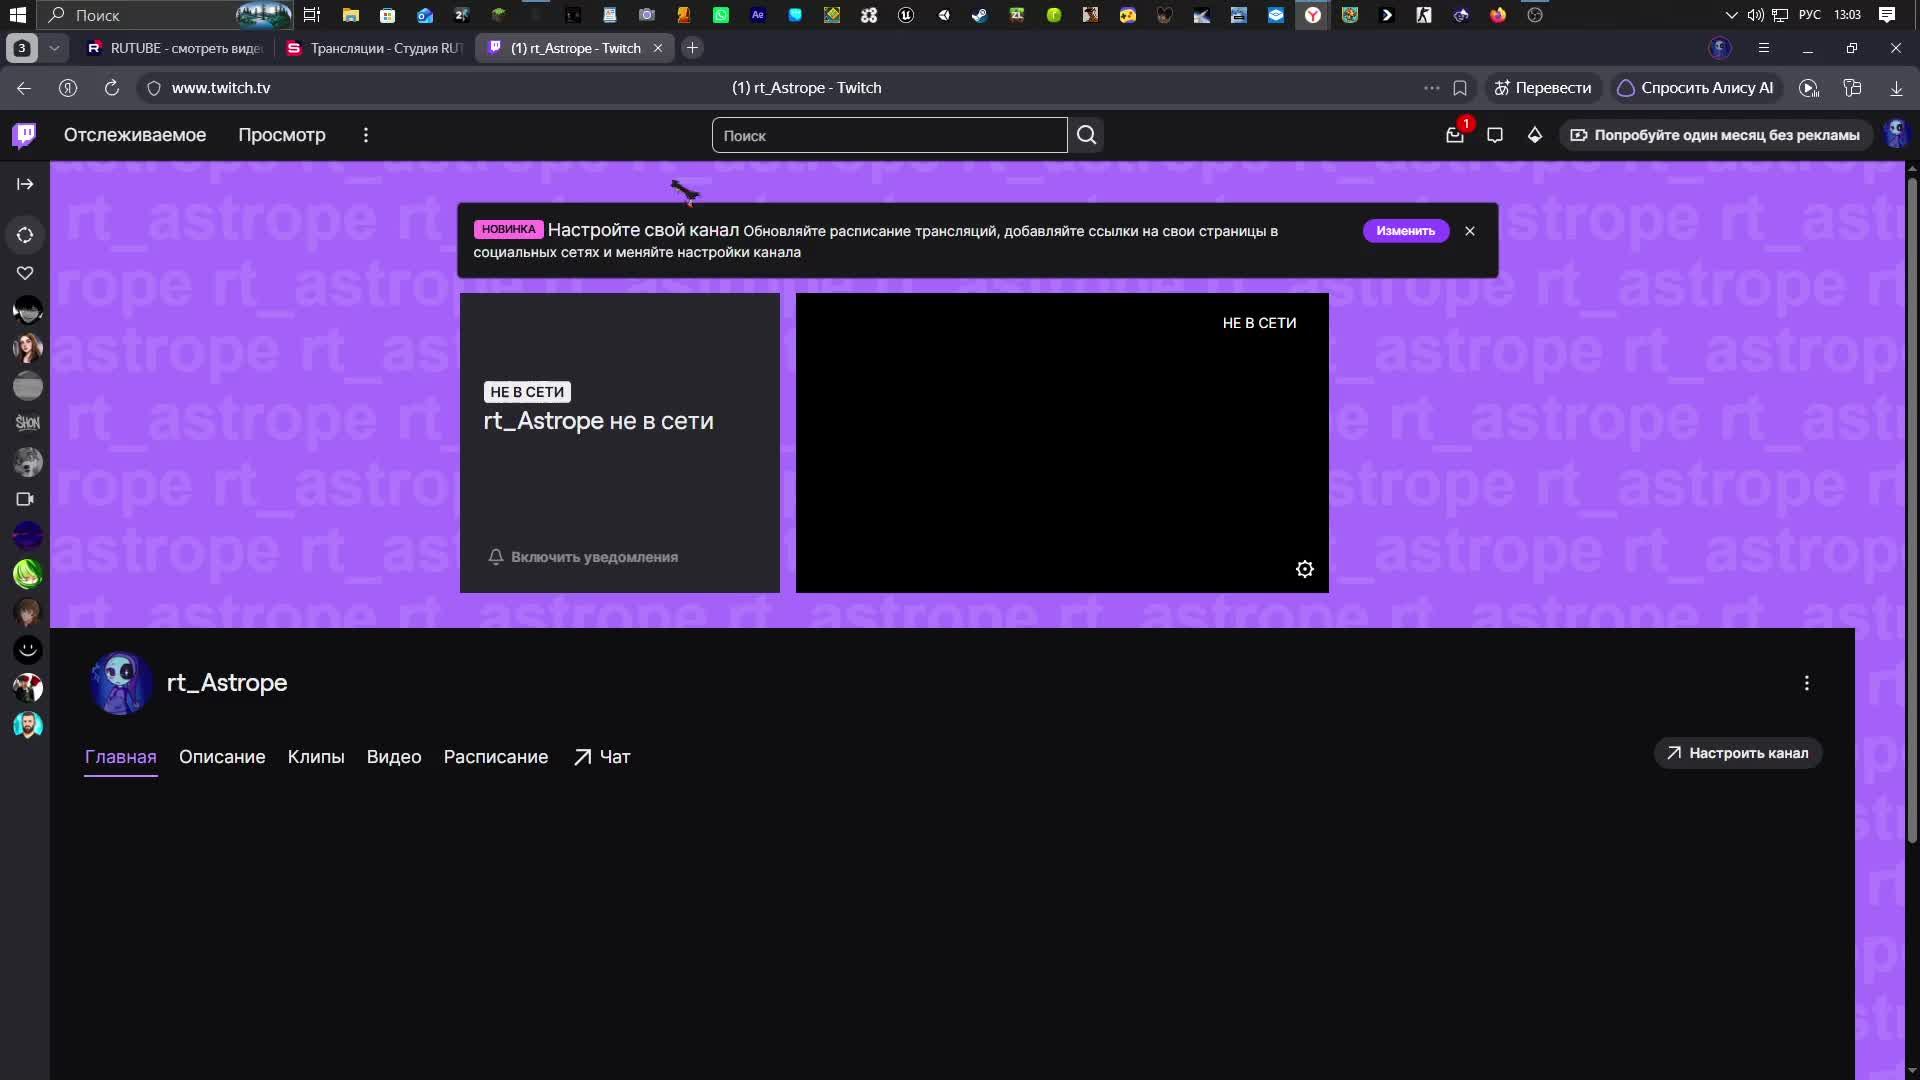Click the Перевести translate button

click(x=1543, y=88)
